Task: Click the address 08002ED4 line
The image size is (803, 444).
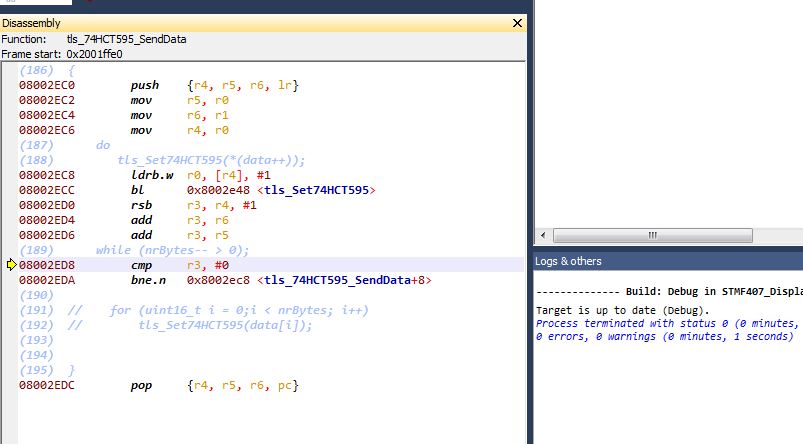Action: [123, 220]
